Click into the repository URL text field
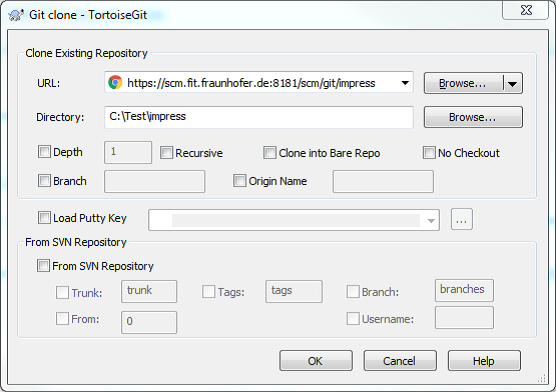Image resolution: width=556 pixels, height=392 pixels. click(259, 82)
